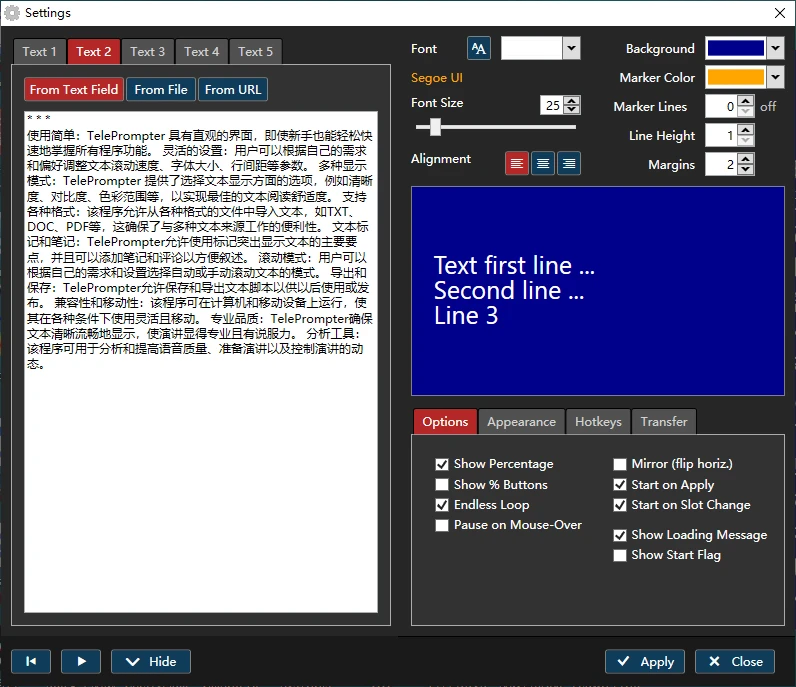796x687 pixels.
Task: Click in the Font Size number field
Action: coord(552,105)
